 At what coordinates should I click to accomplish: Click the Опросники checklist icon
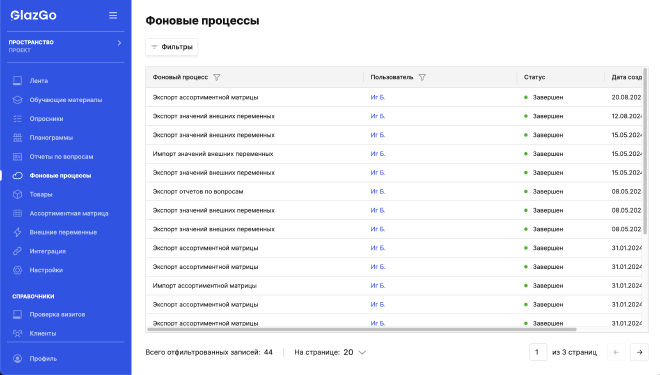(17, 119)
